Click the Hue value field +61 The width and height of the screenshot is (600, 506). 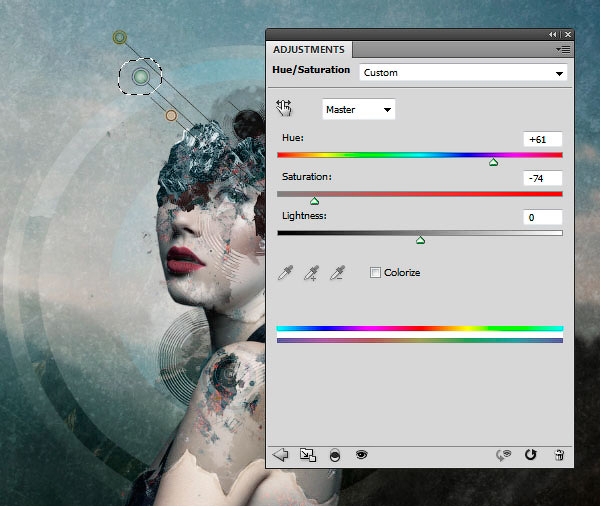click(x=543, y=139)
